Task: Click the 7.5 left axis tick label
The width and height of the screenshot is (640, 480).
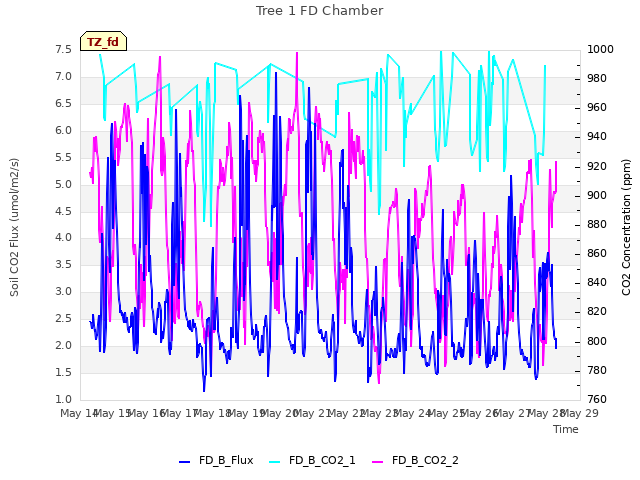Action: (64, 49)
